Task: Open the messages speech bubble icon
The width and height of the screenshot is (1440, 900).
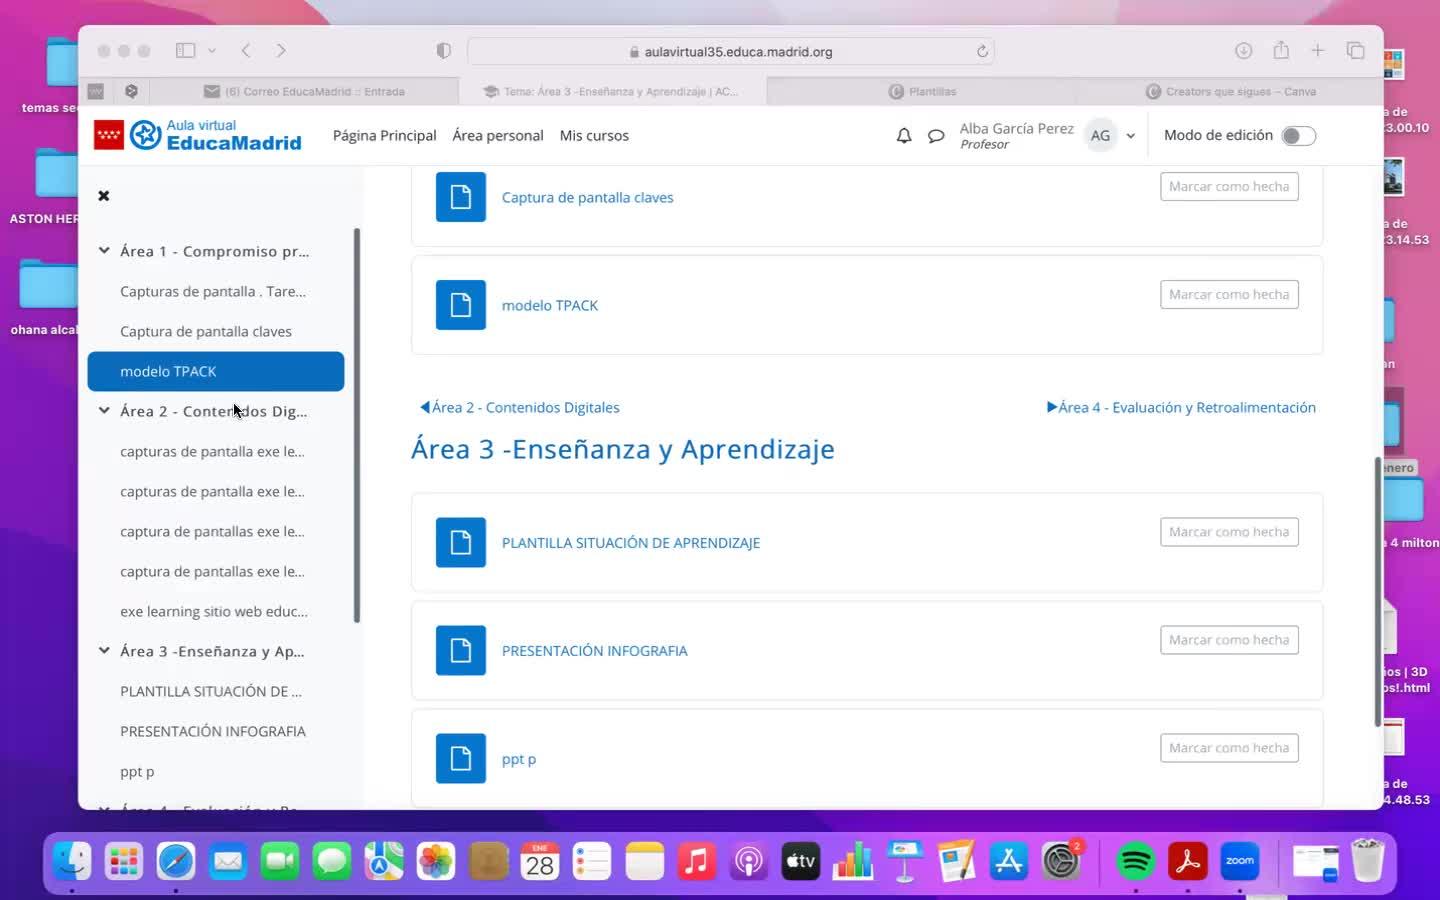Action: pos(936,136)
